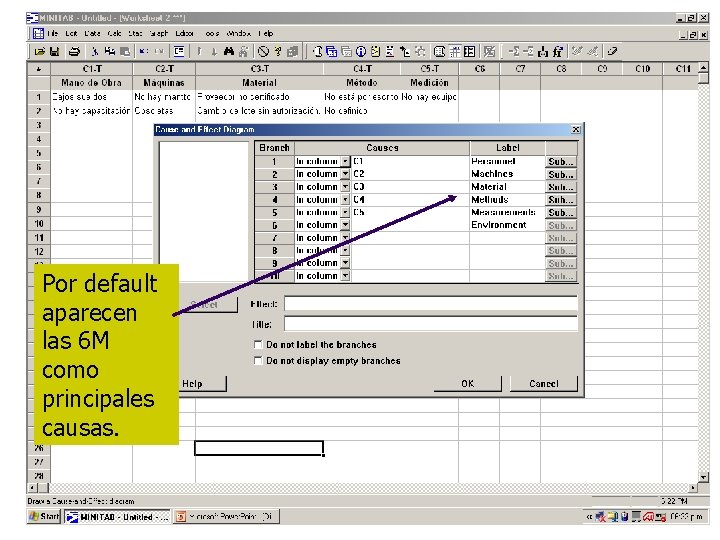Click Sub... button for Personnel branch
The width and height of the screenshot is (720, 540).
(561, 162)
